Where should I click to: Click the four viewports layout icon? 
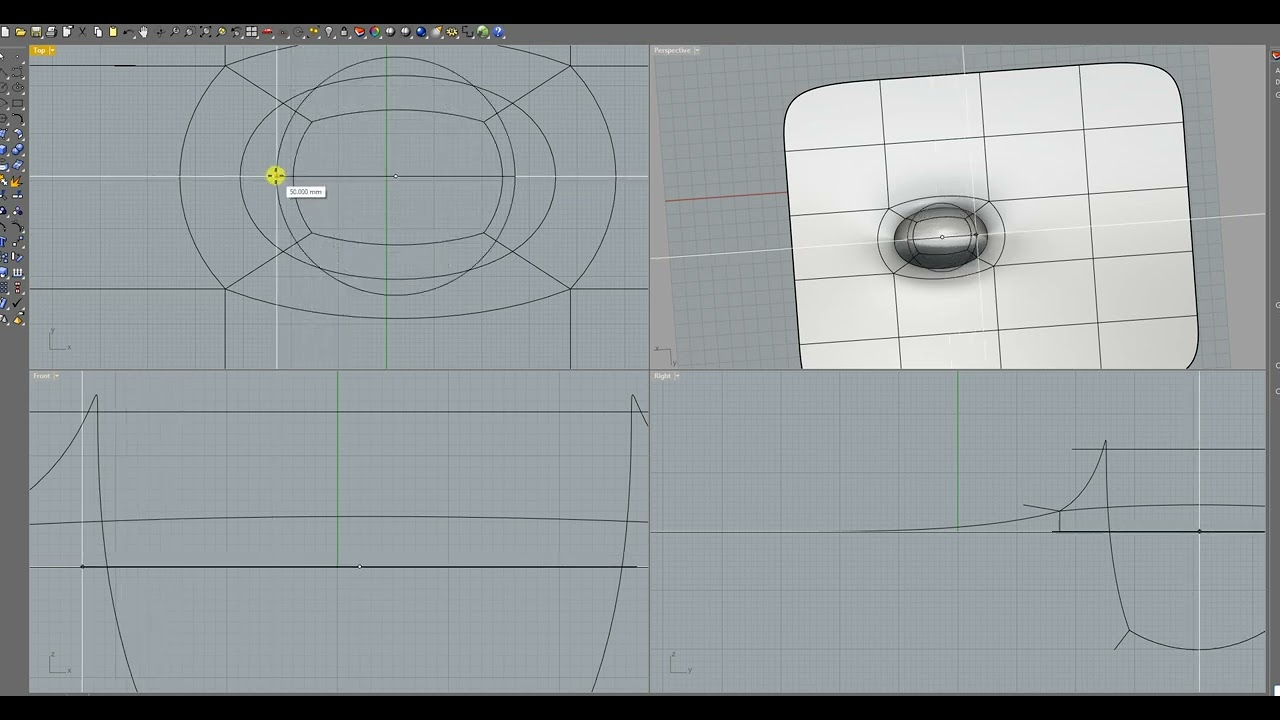coord(251,32)
